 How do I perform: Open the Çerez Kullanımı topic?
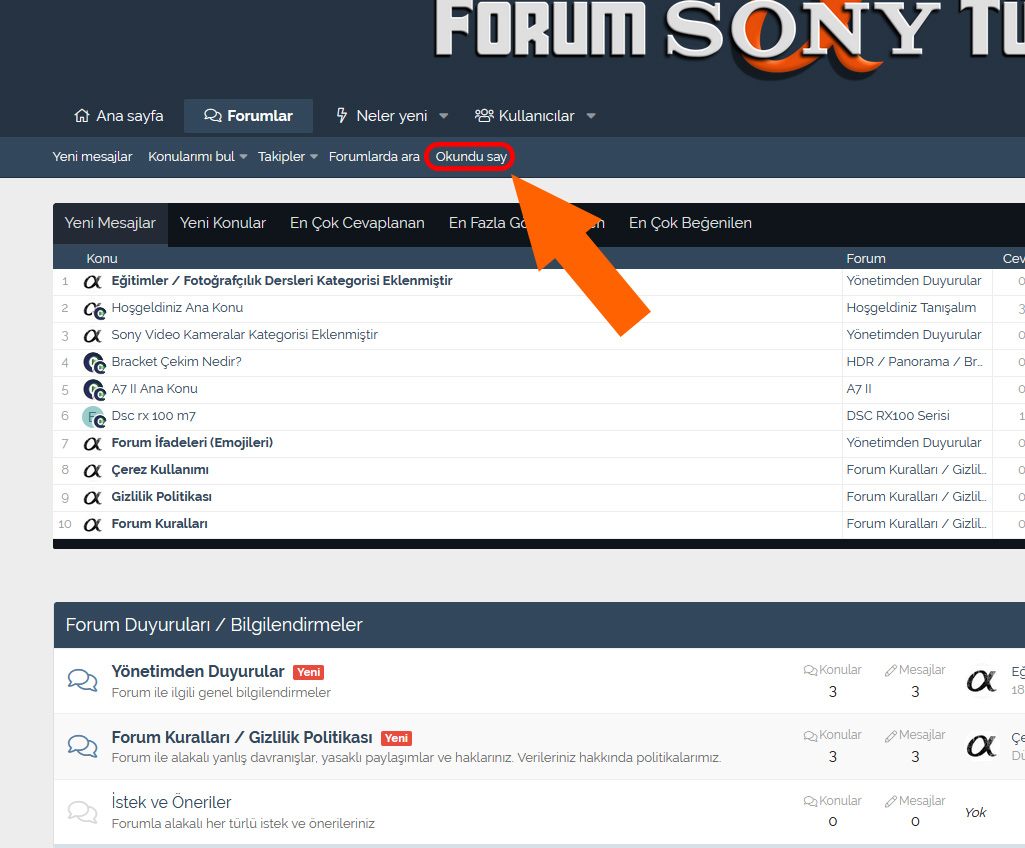point(160,470)
